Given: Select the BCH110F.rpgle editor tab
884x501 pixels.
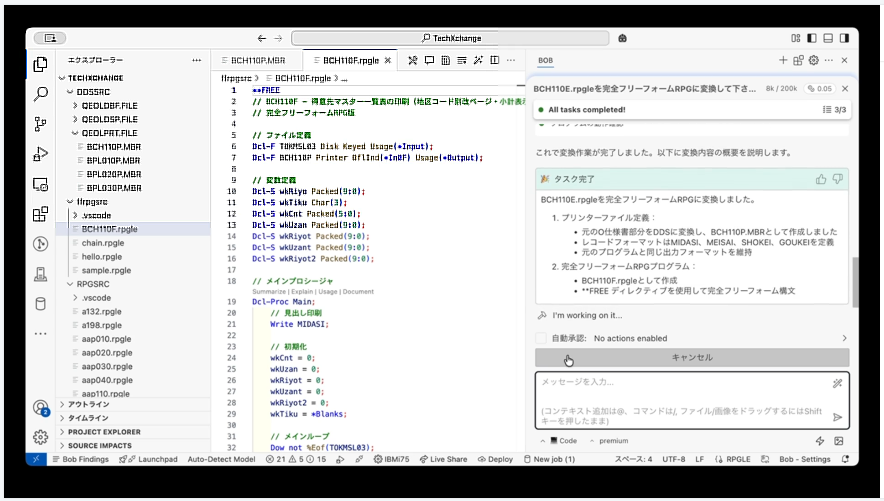Looking at the screenshot, I should coord(350,60).
